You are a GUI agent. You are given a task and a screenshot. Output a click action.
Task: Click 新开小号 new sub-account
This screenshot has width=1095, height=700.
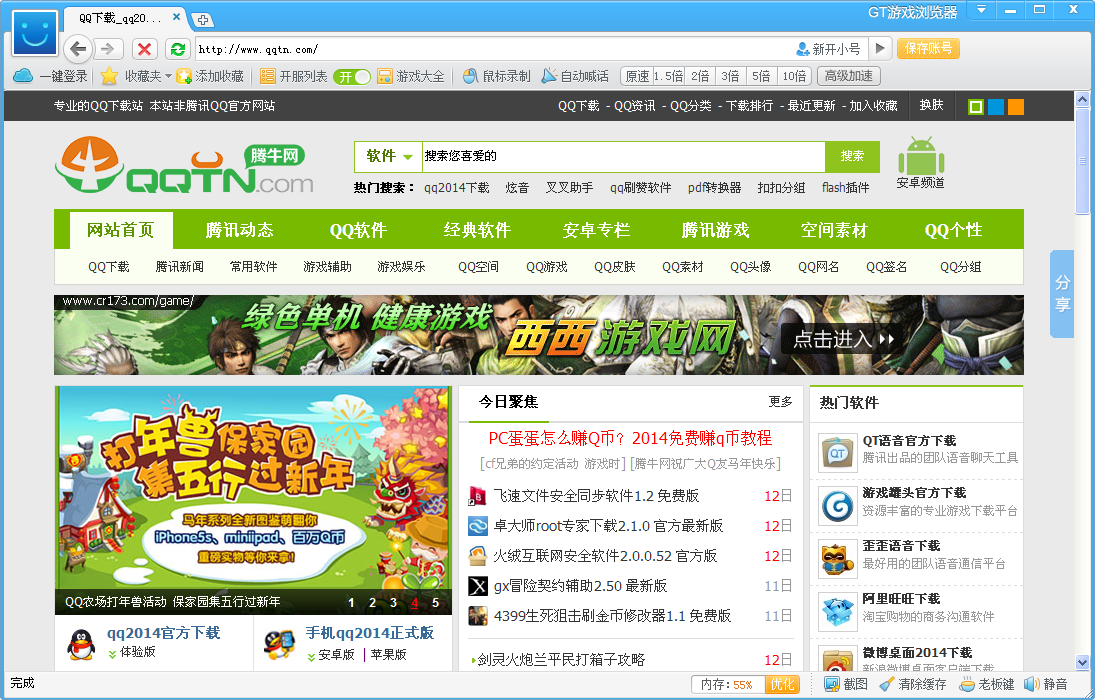pyautogui.click(x=829, y=49)
